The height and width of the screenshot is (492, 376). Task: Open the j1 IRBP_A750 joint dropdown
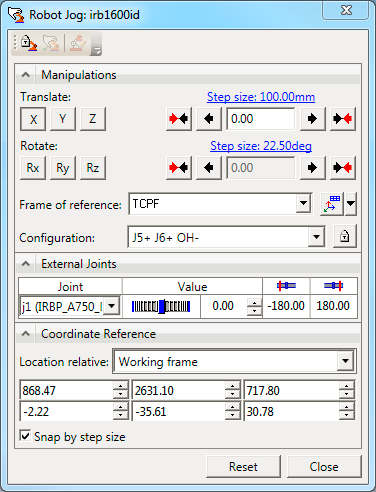[111, 306]
